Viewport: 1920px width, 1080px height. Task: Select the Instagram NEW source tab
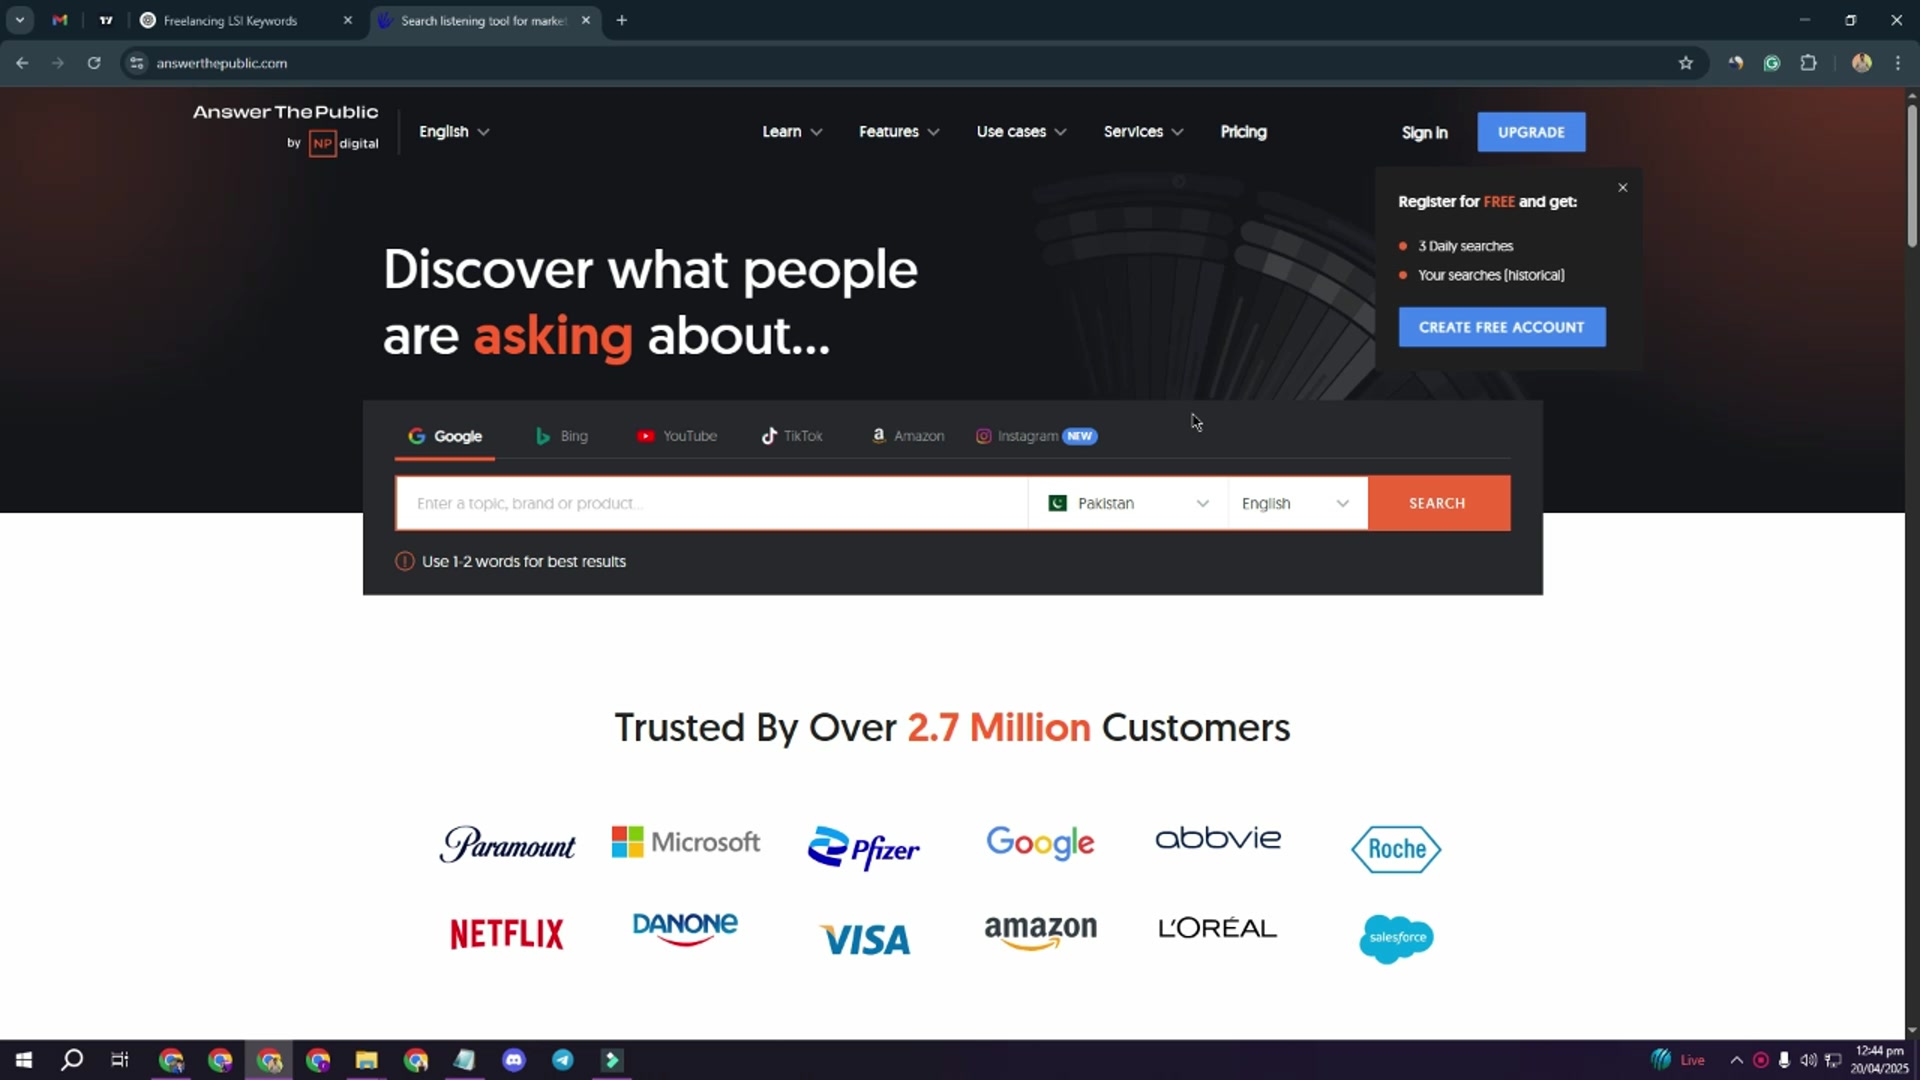(x=1036, y=436)
